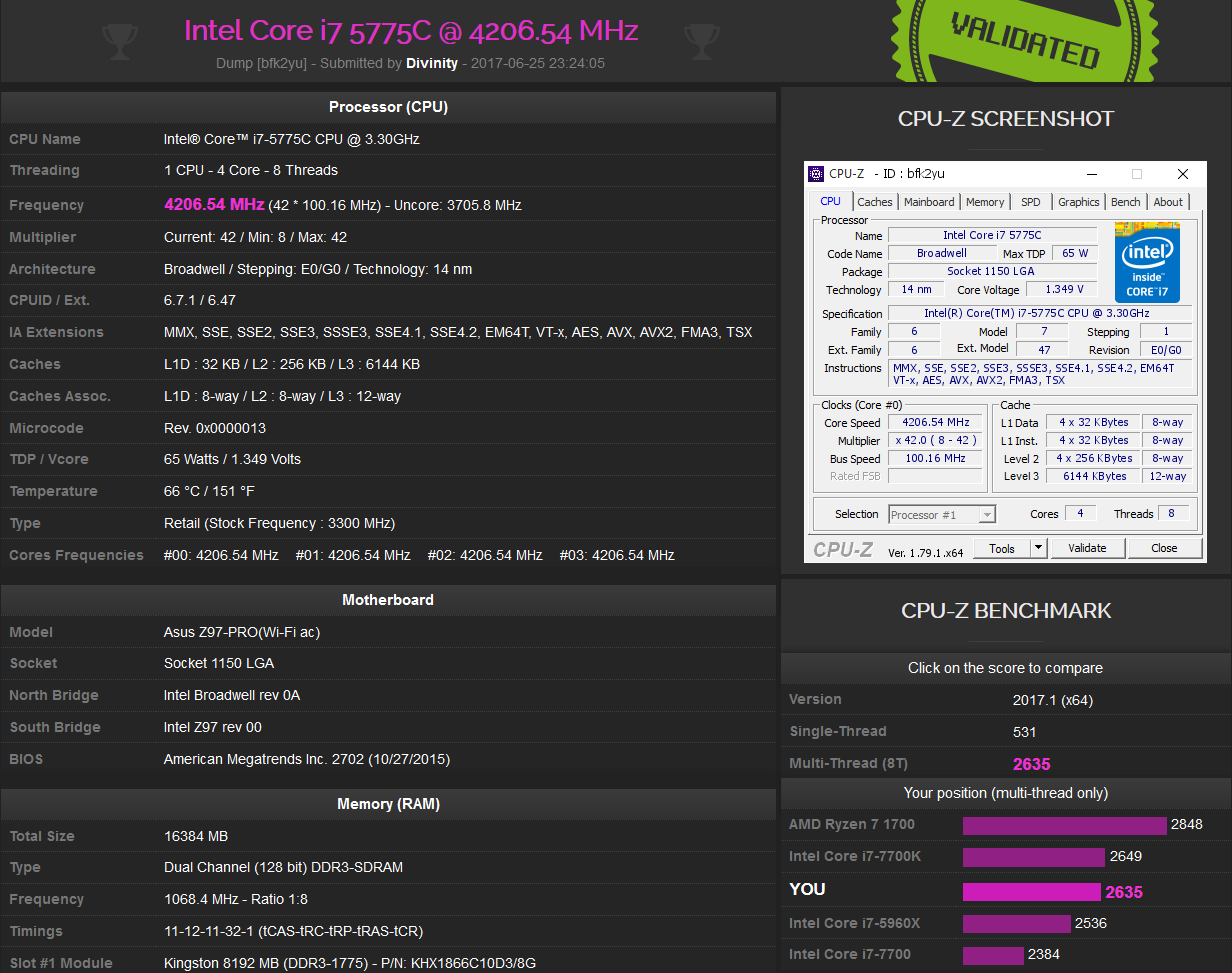
Task: Open the Bench tab in CPU-Z
Action: (1126, 202)
